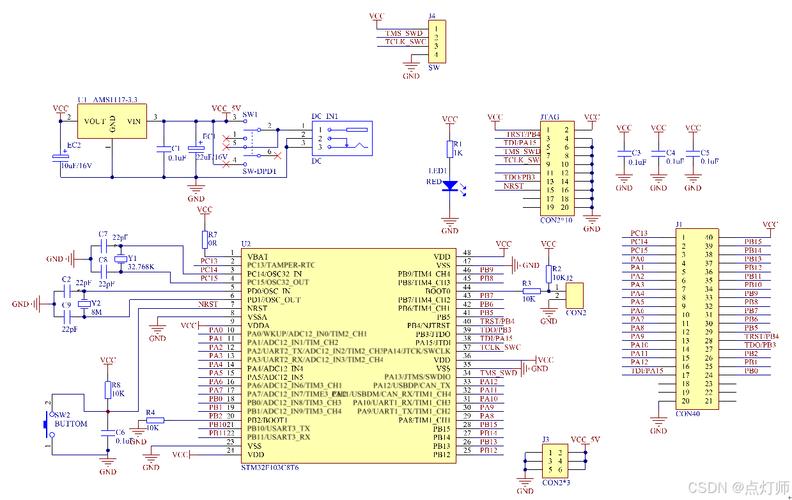Image resolution: width=792 pixels, height=500 pixels.
Task: Select the J4 SW four-pin header
Action: click(x=436, y=41)
